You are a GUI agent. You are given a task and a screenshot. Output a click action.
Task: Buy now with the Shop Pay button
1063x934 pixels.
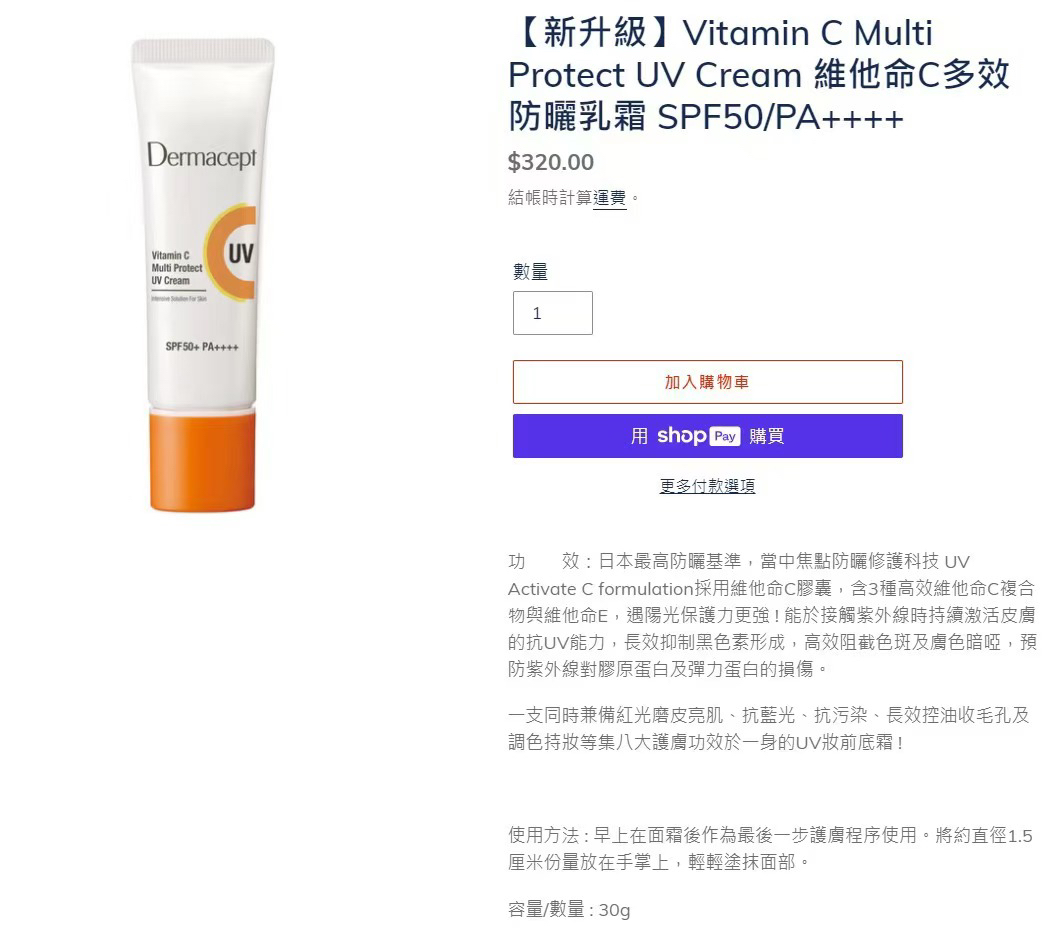(708, 436)
